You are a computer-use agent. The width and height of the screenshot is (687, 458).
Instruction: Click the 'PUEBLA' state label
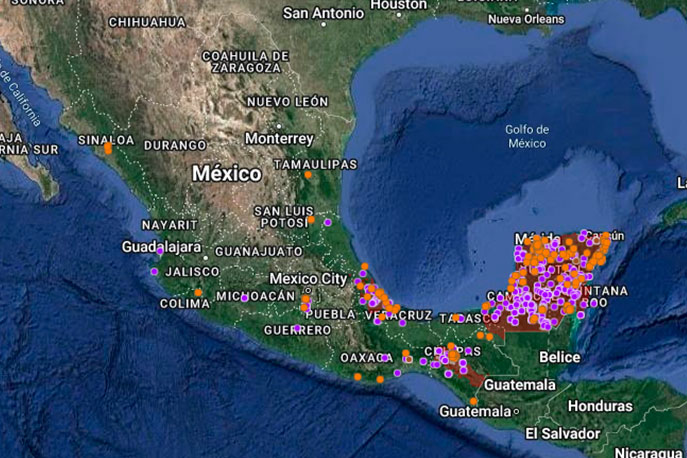pyautogui.click(x=331, y=314)
